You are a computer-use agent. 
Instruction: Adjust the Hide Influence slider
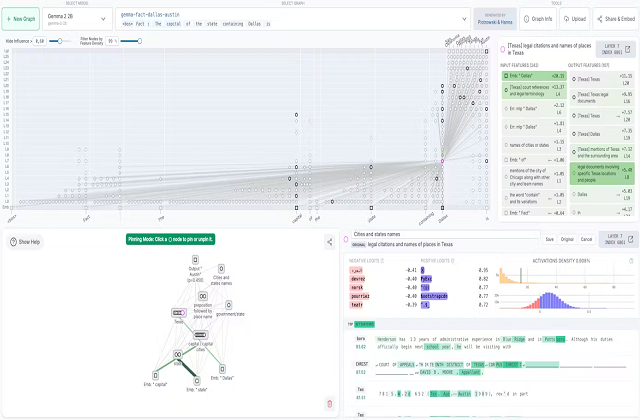[60, 41]
